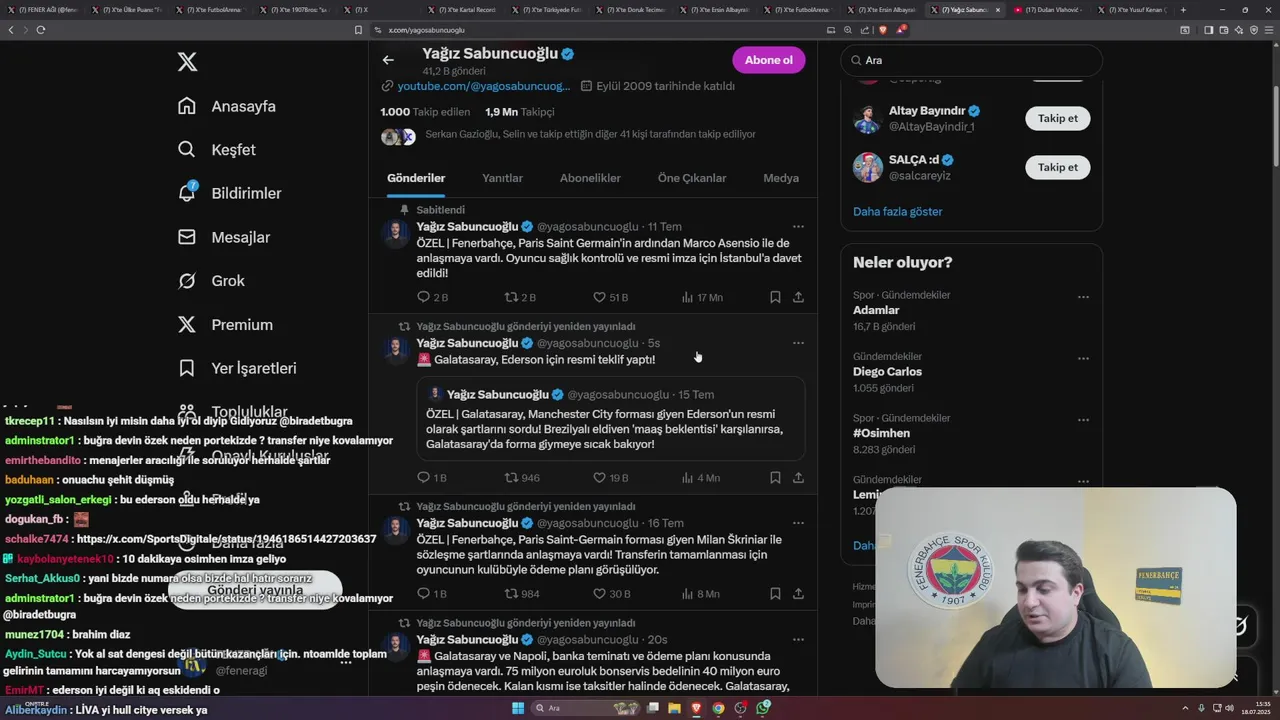
Task: Open the Windows Start menu
Action: [x=518, y=708]
